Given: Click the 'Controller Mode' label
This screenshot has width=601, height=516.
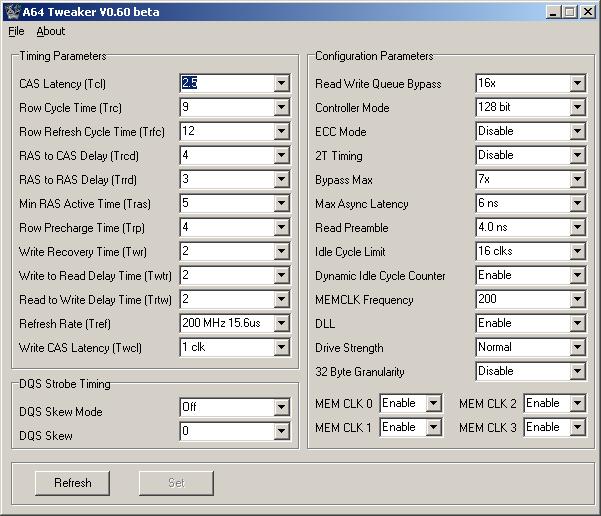Looking at the screenshot, I should [352, 108].
